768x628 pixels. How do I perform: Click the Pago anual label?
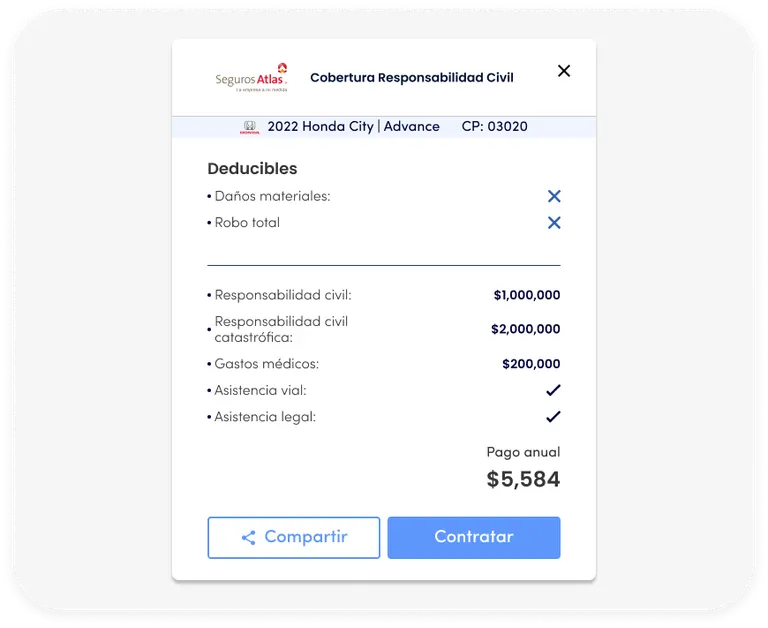pos(523,452)
